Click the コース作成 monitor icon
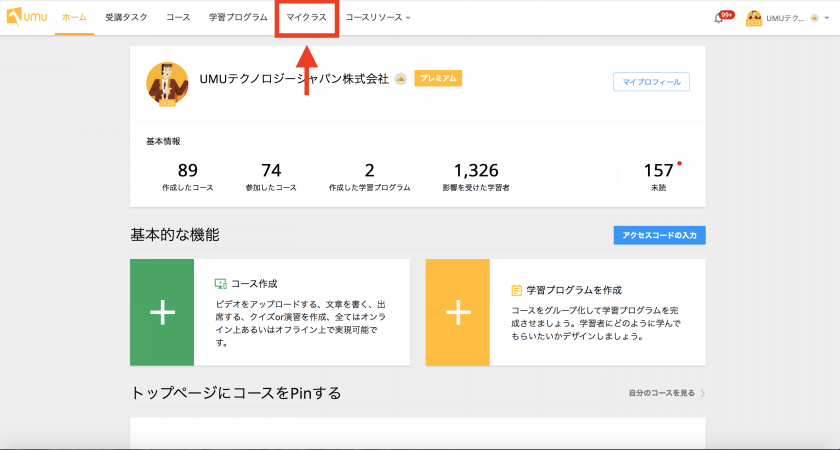 (221, 284)
